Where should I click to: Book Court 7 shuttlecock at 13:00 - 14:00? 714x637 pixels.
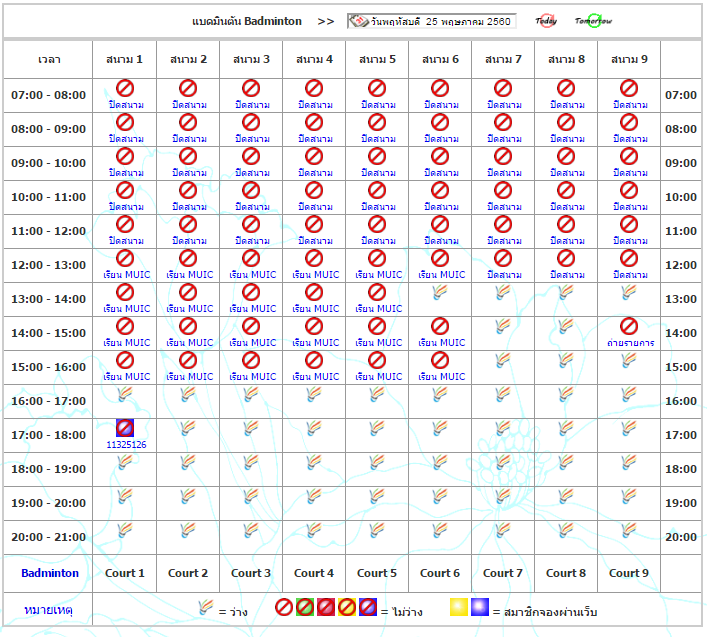[503, 292]
